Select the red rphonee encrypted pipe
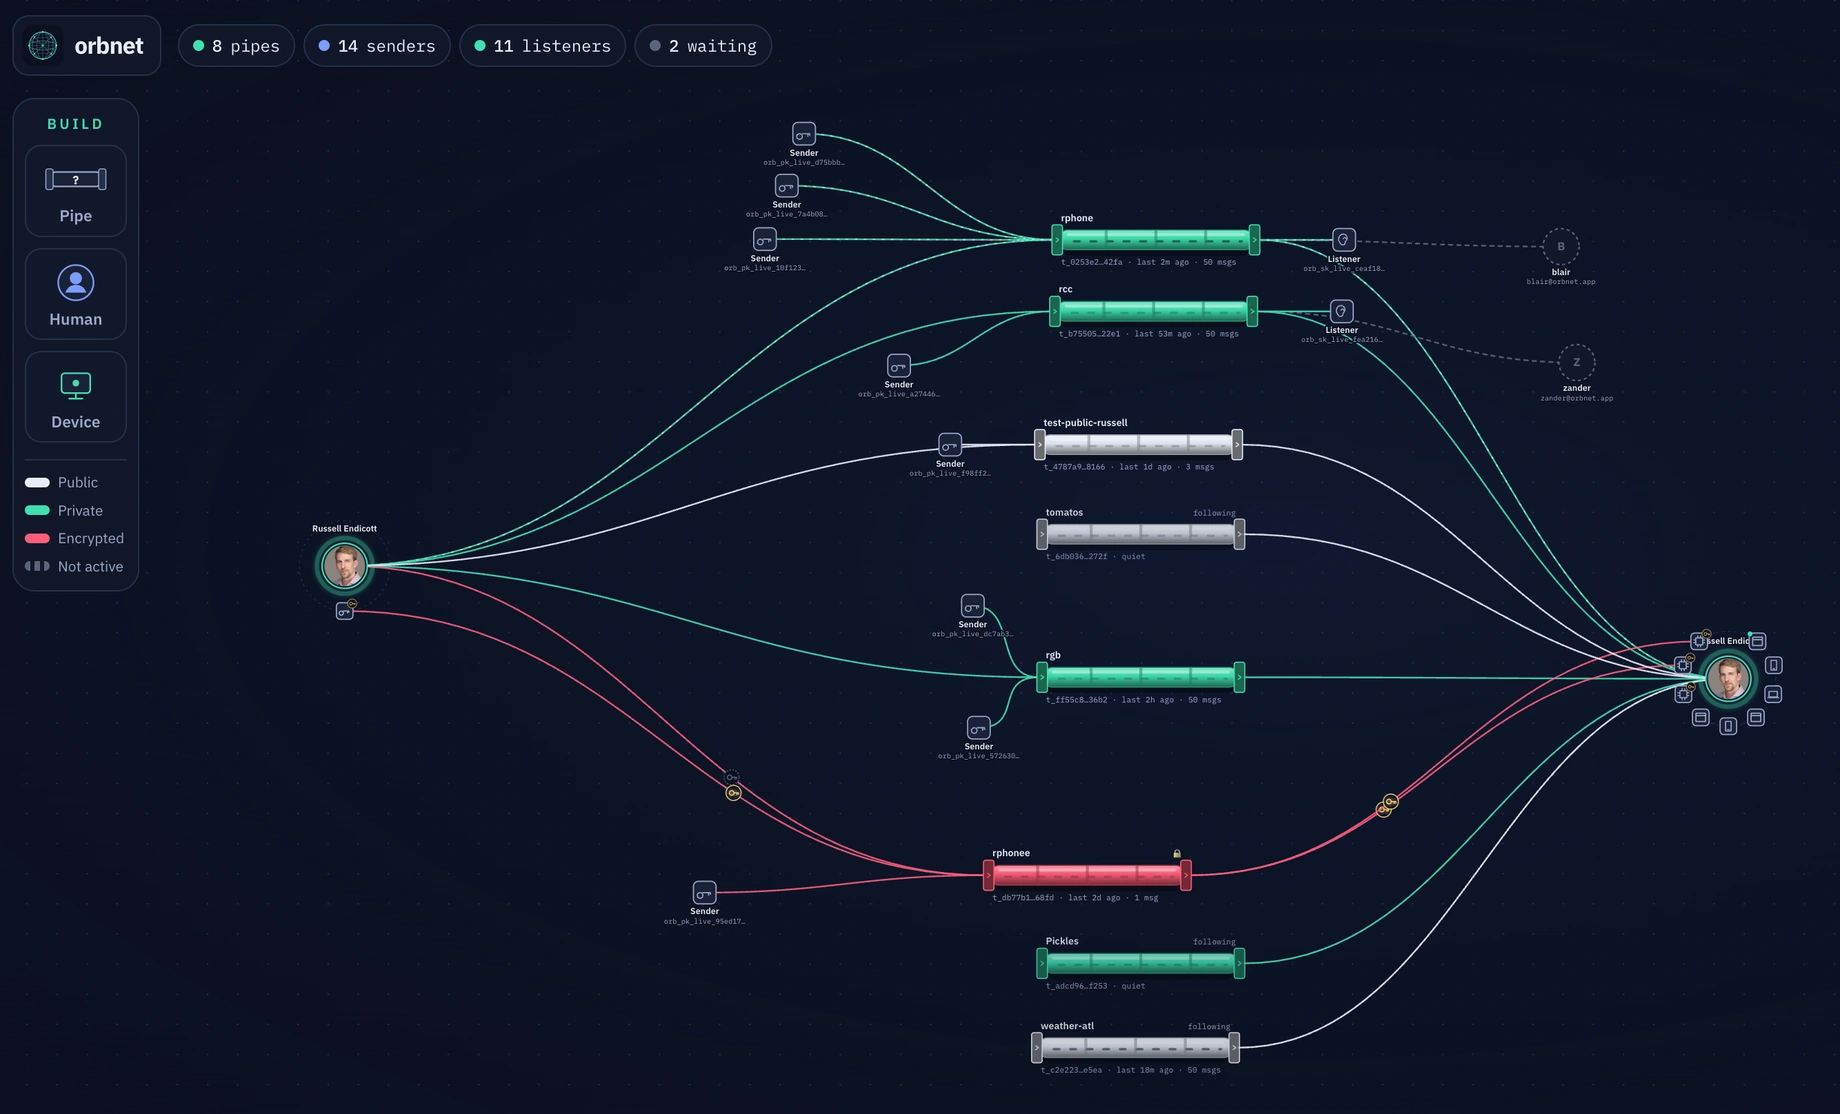This screenshot has height=1114, width=1840. (1087, 875)
